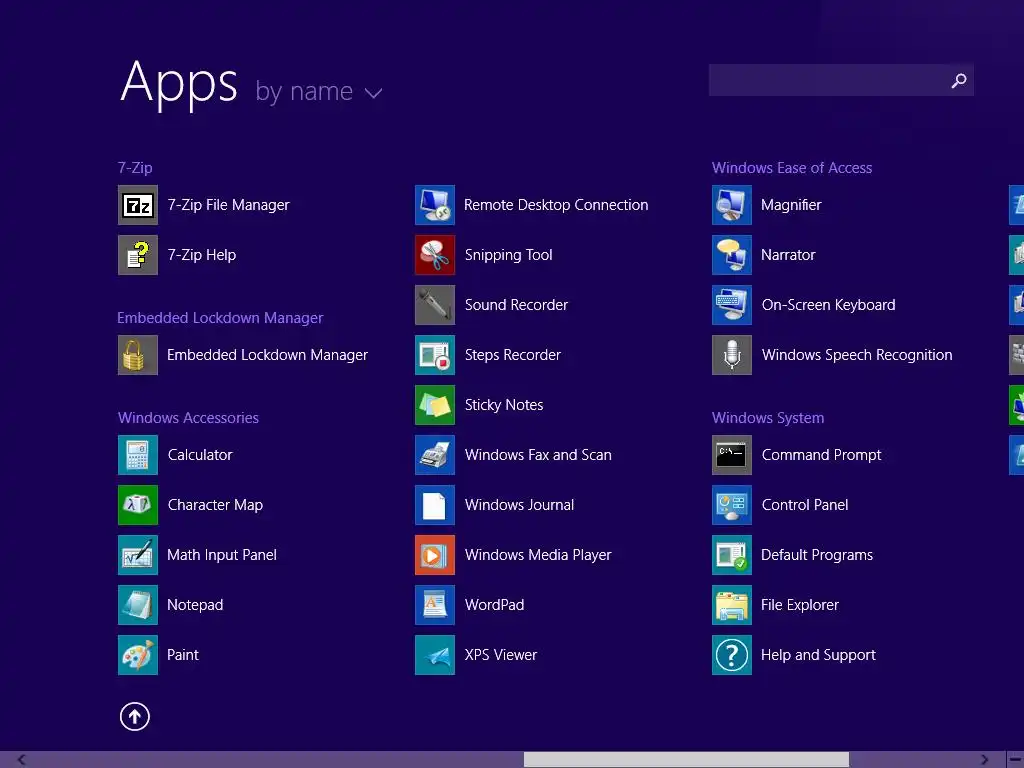Screen dimensions: 1024x768
Task: Click the 'On-Screen Keyboard' label
Action: (x=829, y=305)
